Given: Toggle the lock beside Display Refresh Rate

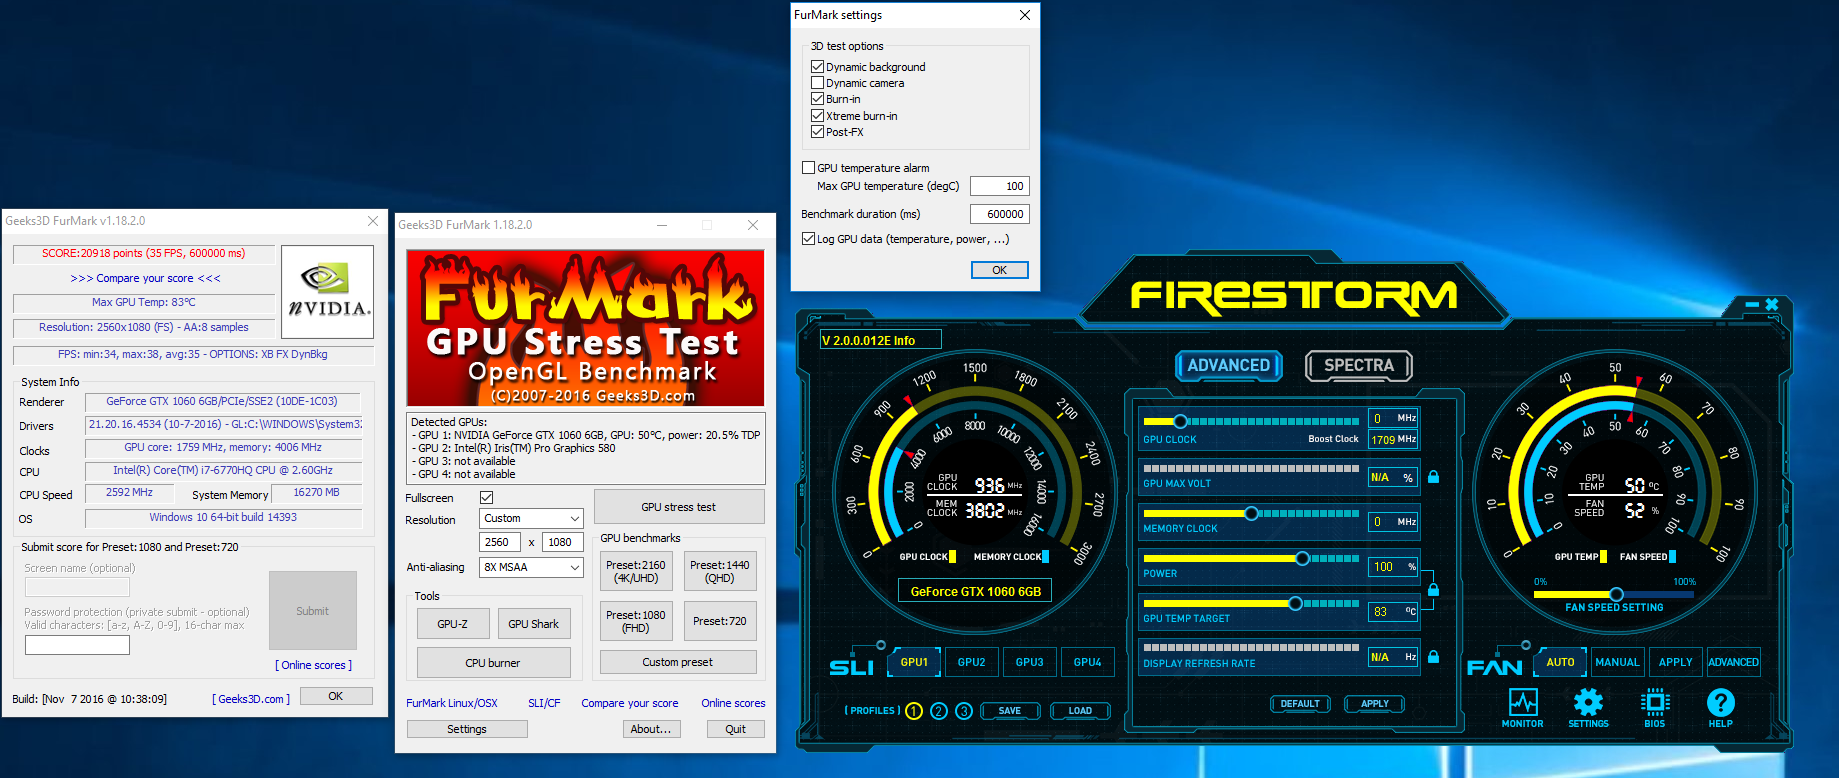Looking at the screenshot, I should (1433, 657).
